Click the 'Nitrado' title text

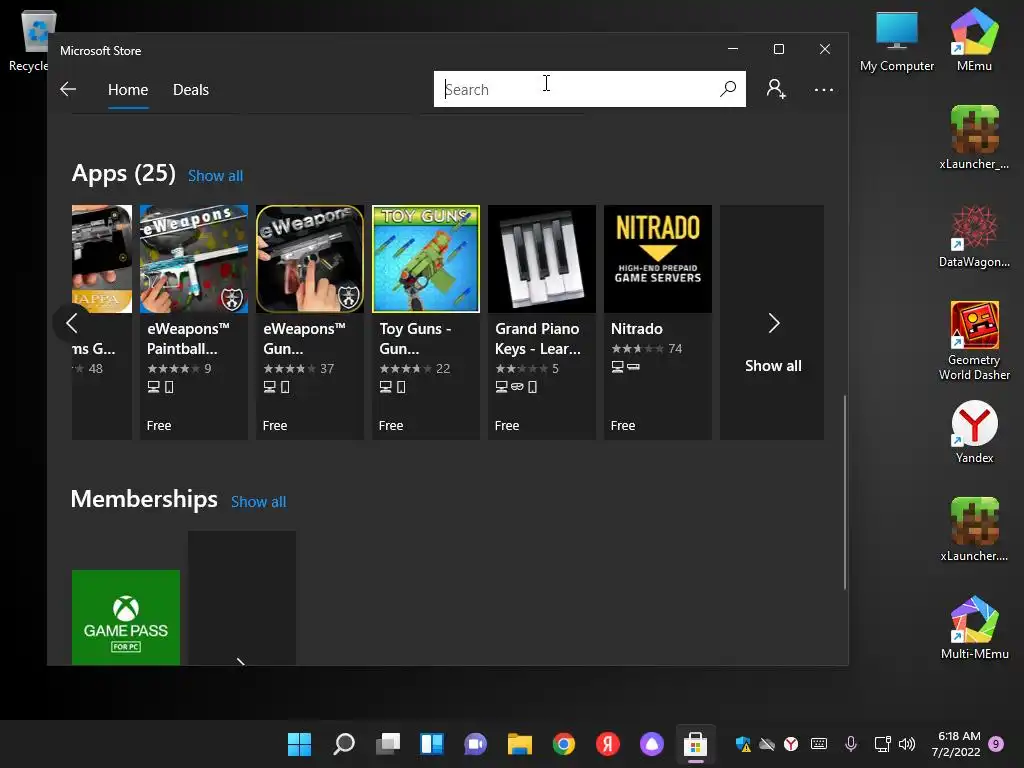point(637,328)
